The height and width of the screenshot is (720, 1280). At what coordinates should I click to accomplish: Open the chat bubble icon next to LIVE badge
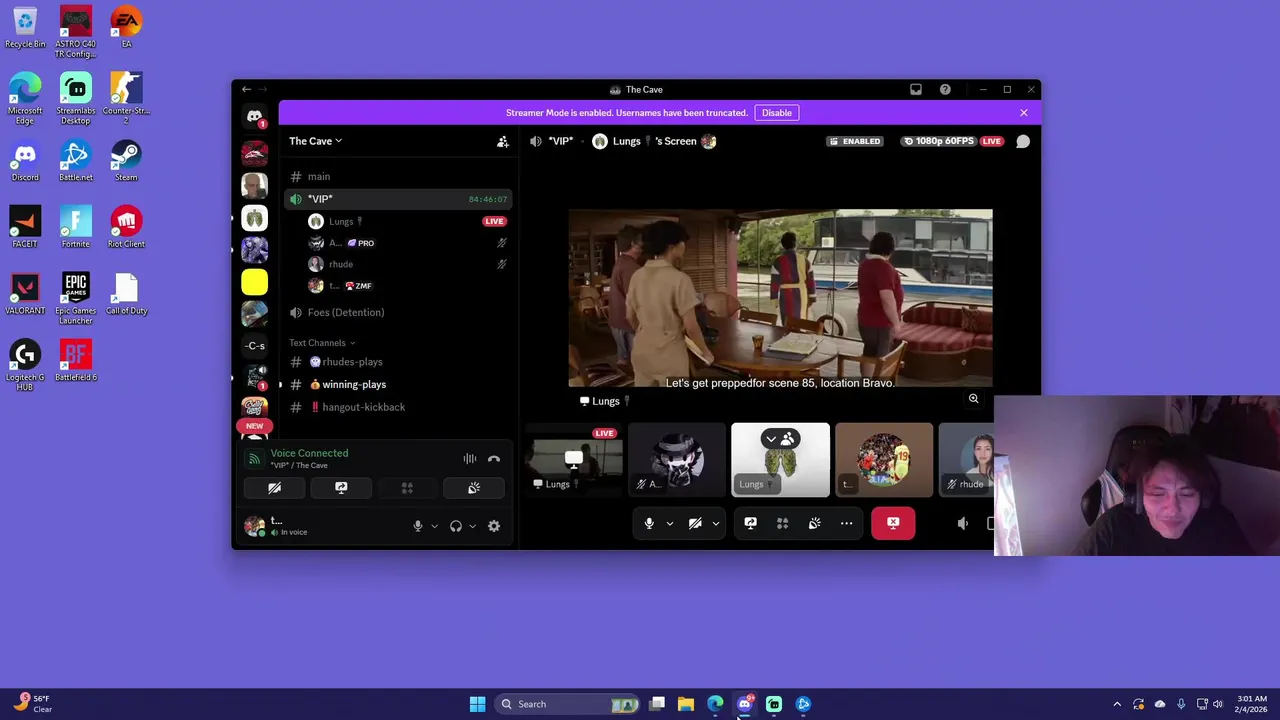click(1023, 141)
